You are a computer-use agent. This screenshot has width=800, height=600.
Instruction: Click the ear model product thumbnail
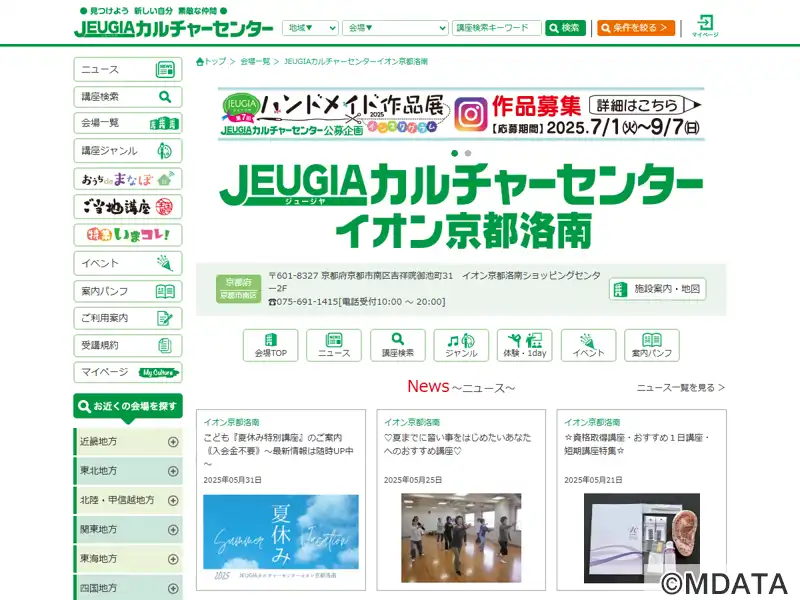click(642, 538)
